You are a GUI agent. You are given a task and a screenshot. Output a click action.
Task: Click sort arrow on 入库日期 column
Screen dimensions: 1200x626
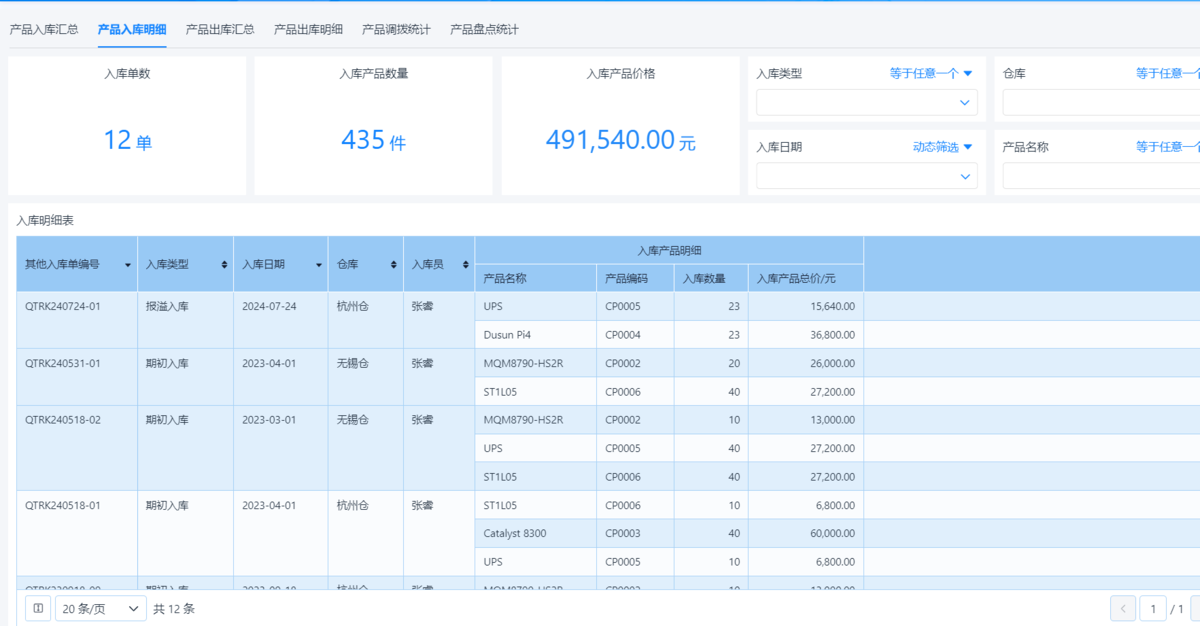[x=318, y=265]
